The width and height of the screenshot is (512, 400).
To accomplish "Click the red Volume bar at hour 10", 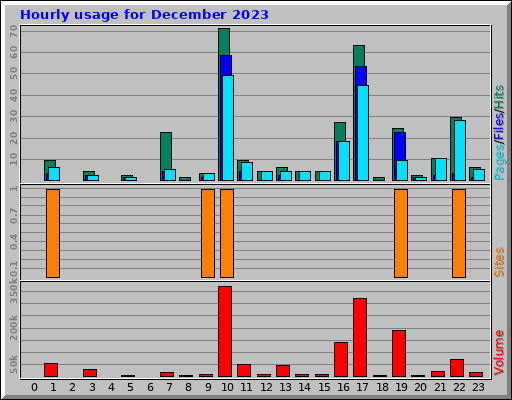I will [x=225, y=332].
